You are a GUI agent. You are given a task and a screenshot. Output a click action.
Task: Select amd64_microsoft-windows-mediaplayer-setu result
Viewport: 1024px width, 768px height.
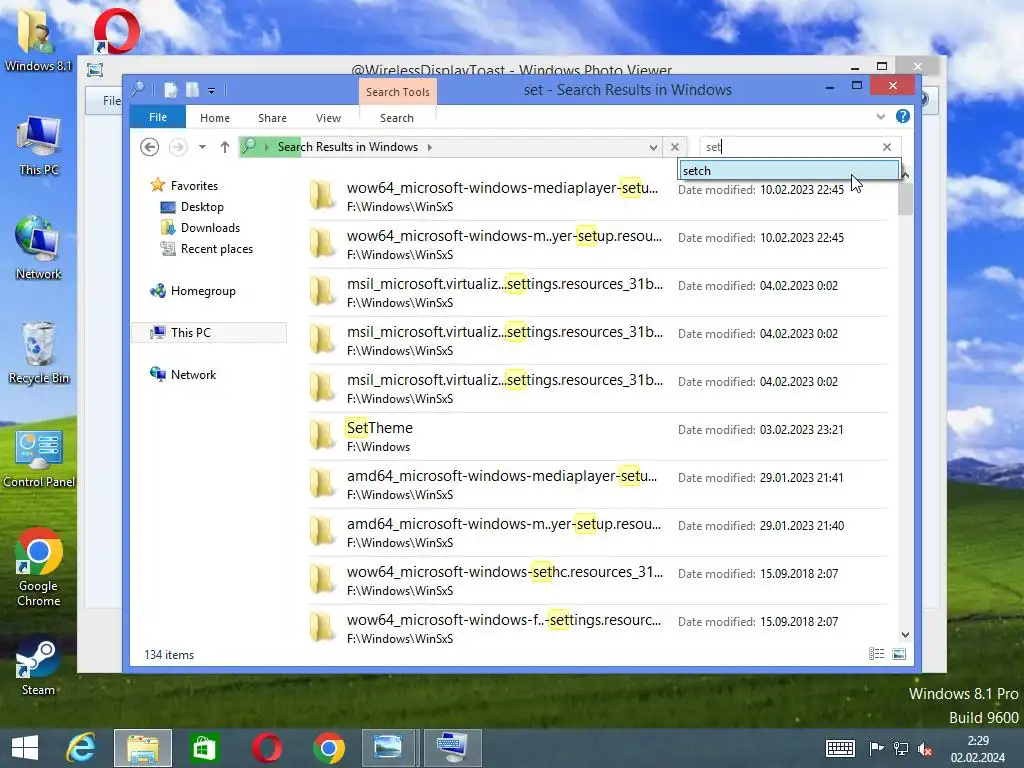point(598,484)
